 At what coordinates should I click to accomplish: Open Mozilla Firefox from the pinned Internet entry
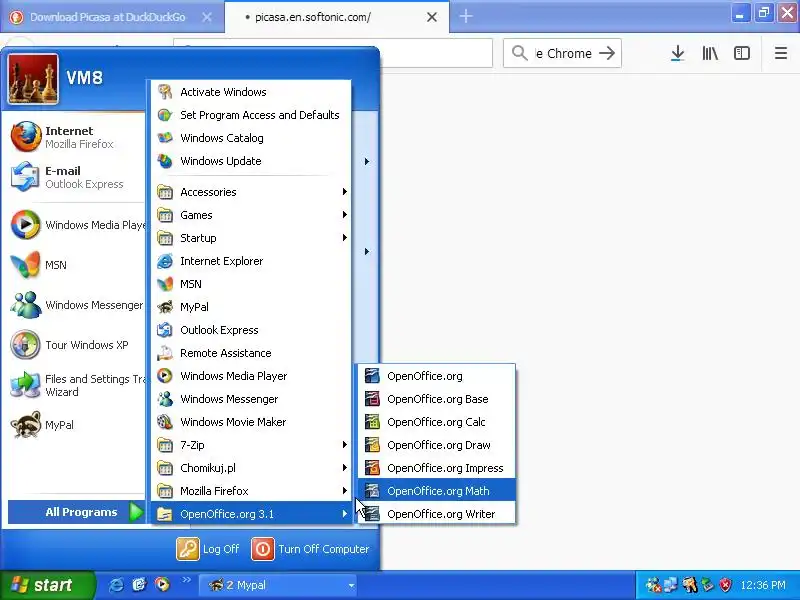77,137
